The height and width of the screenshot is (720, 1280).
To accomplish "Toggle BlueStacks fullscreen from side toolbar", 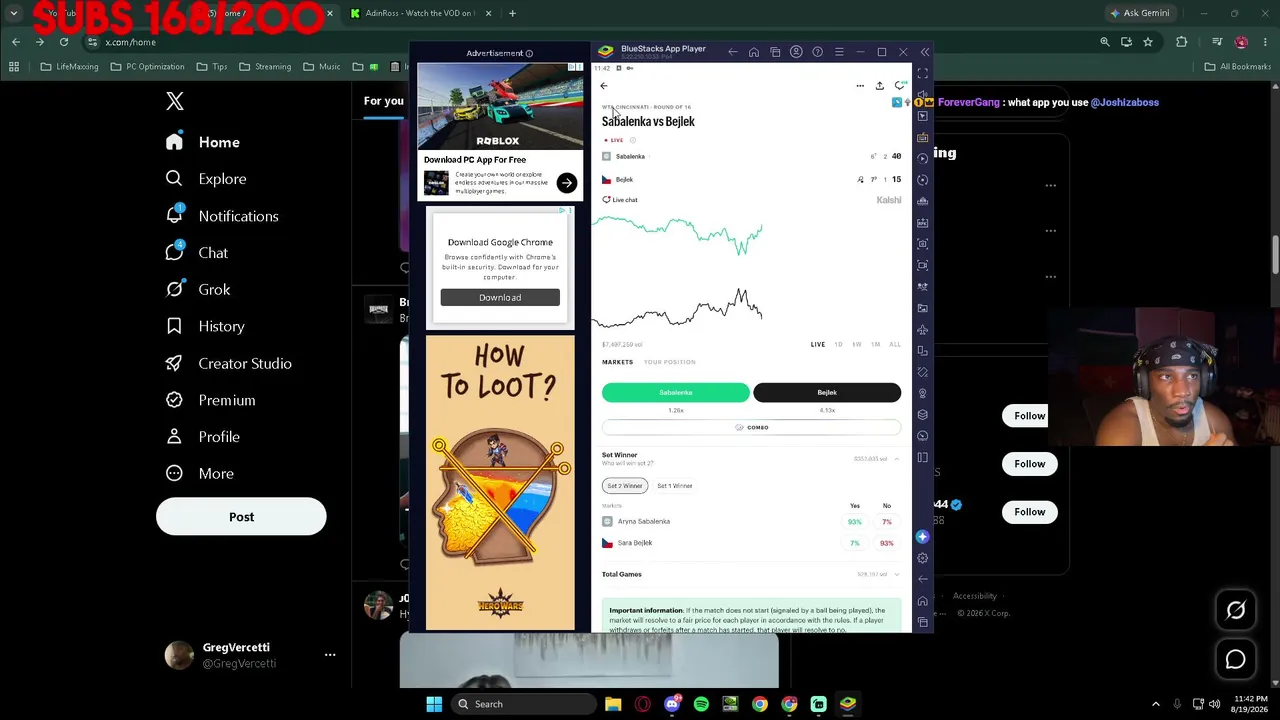I will 922,74.
